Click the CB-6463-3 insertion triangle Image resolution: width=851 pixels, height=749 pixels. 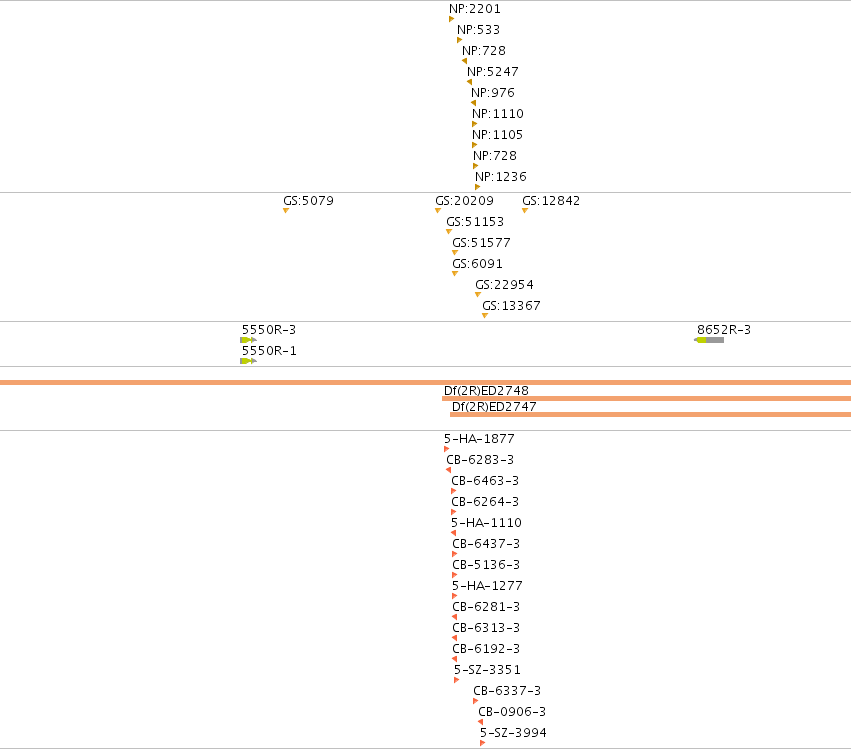(x=454, y=491)
